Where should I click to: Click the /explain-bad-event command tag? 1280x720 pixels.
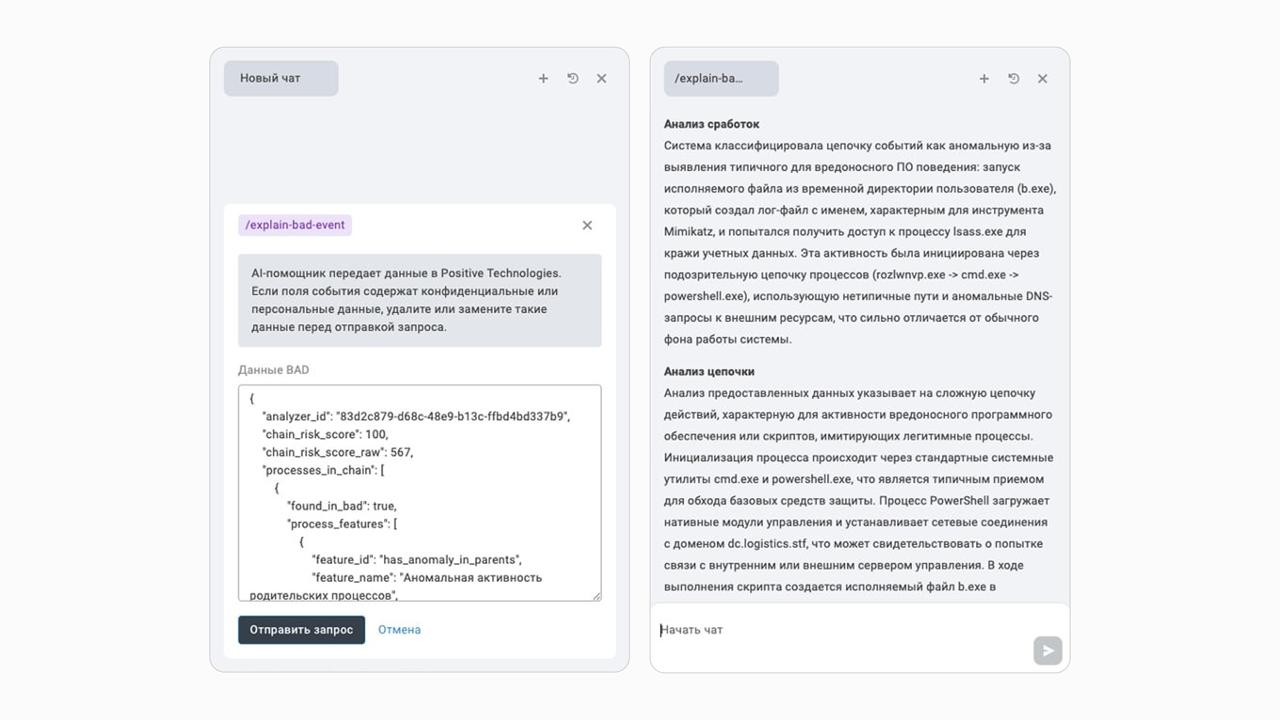coord(295,225)
